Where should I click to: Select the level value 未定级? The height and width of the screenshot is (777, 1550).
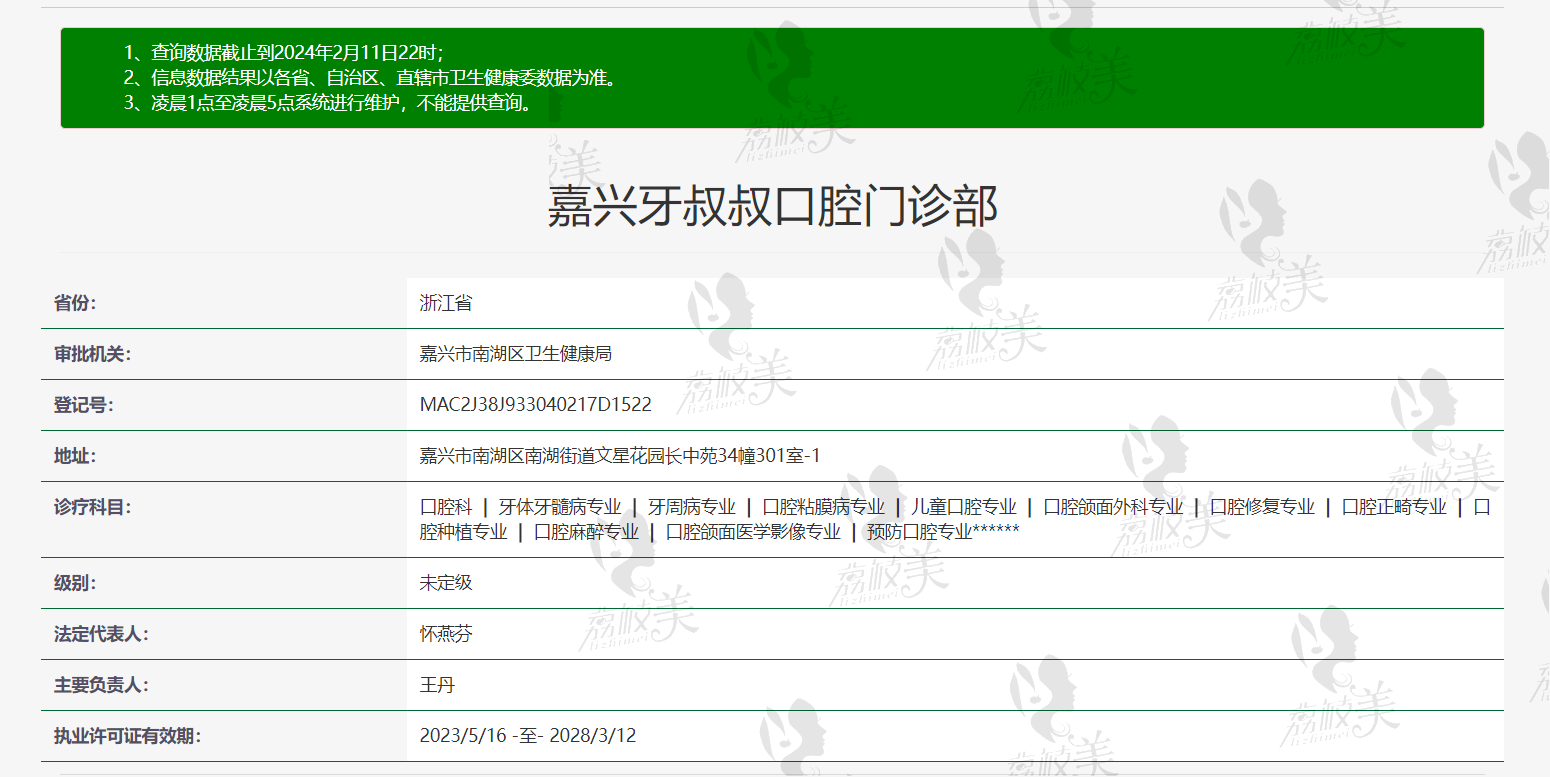coord(446,583)
